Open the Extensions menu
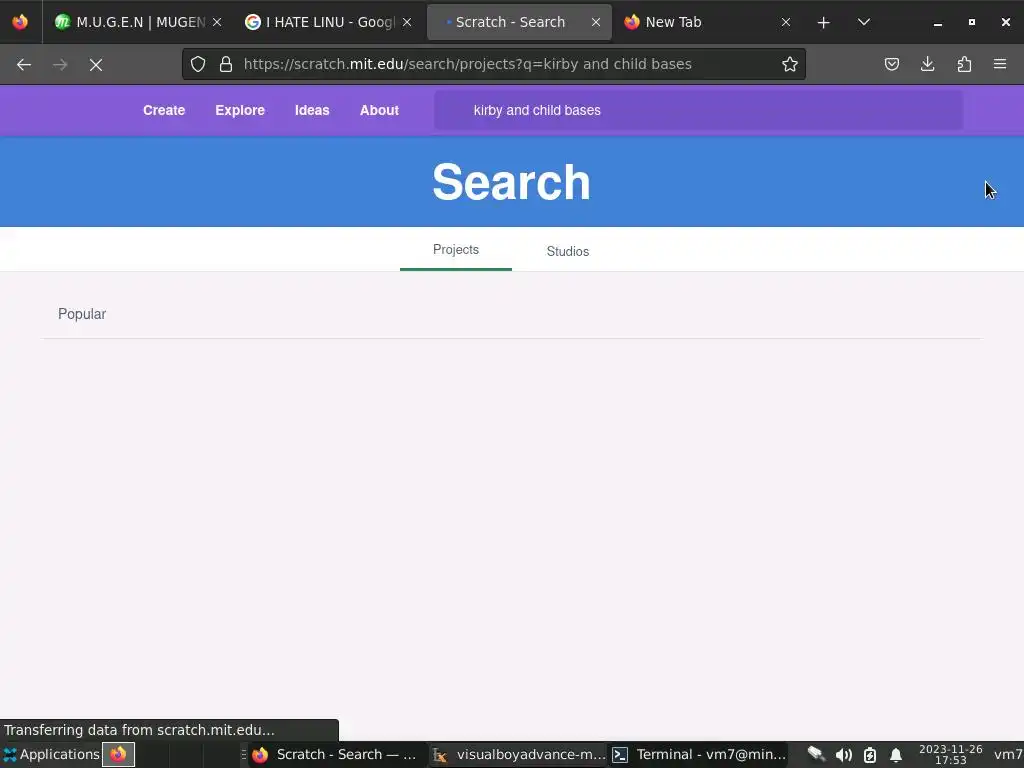The height and width of the screenshot is (768, 1024). point(964,64)
